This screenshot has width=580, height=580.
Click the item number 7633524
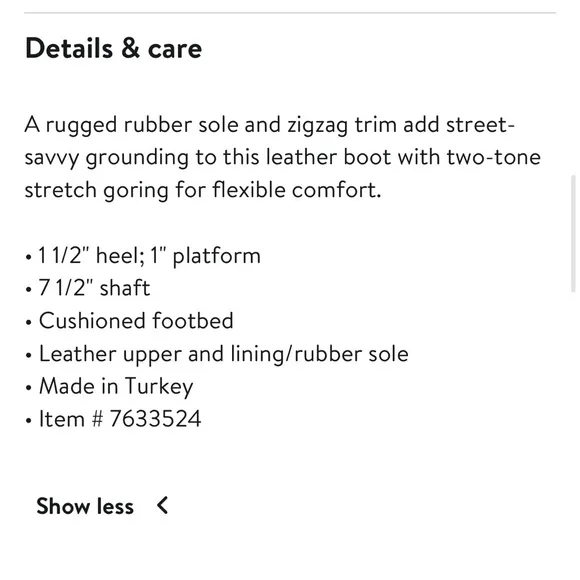pyautogui.click(x=155, y=419)
